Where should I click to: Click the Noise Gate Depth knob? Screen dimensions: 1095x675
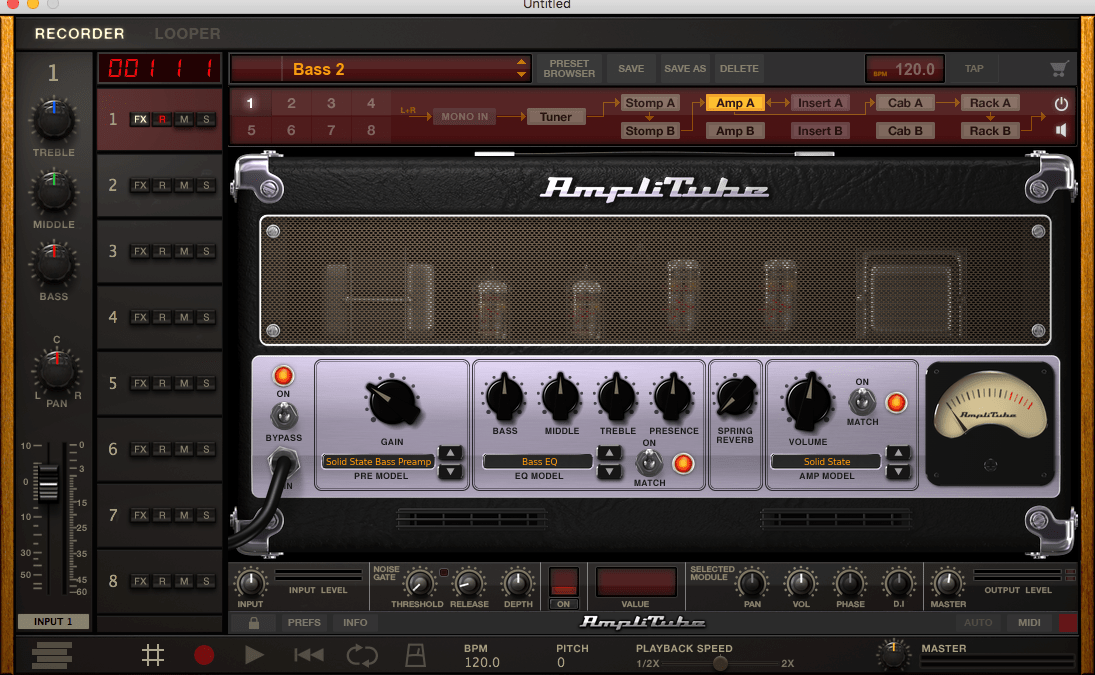click(x=517, y=583)
